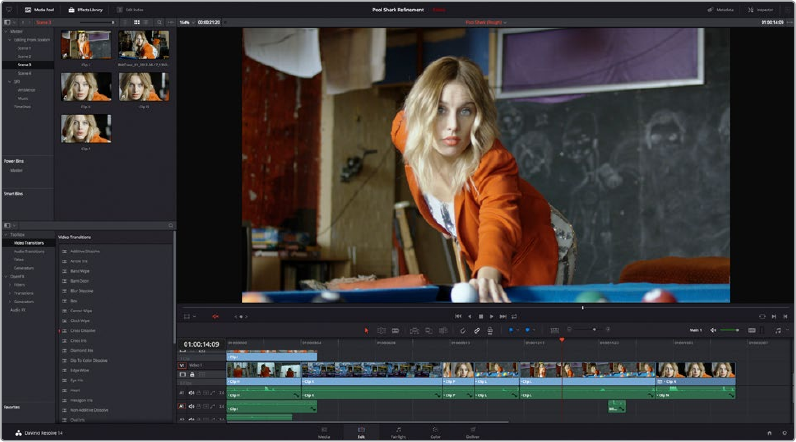
Task: Collapse the Master bin
Action: coord(6,31)
